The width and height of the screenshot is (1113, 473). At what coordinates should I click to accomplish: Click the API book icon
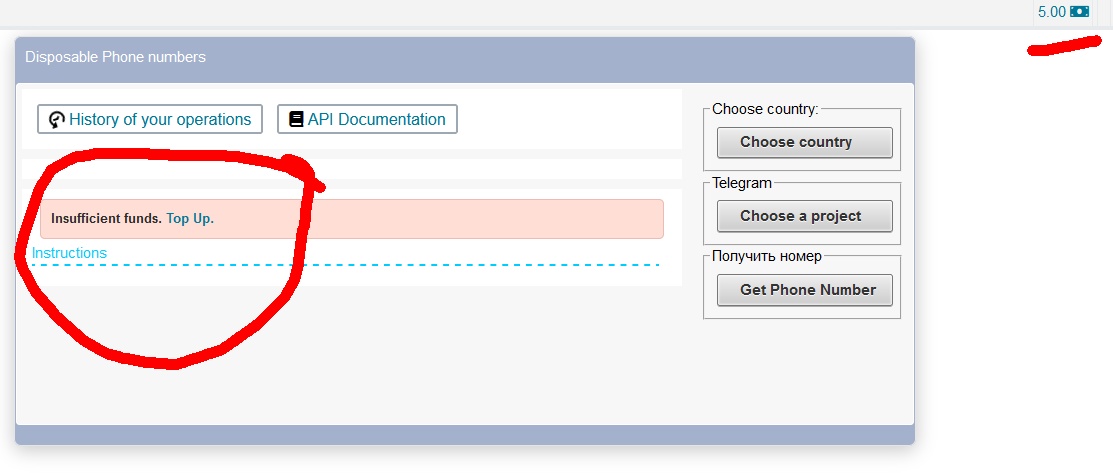coord(297,119)
